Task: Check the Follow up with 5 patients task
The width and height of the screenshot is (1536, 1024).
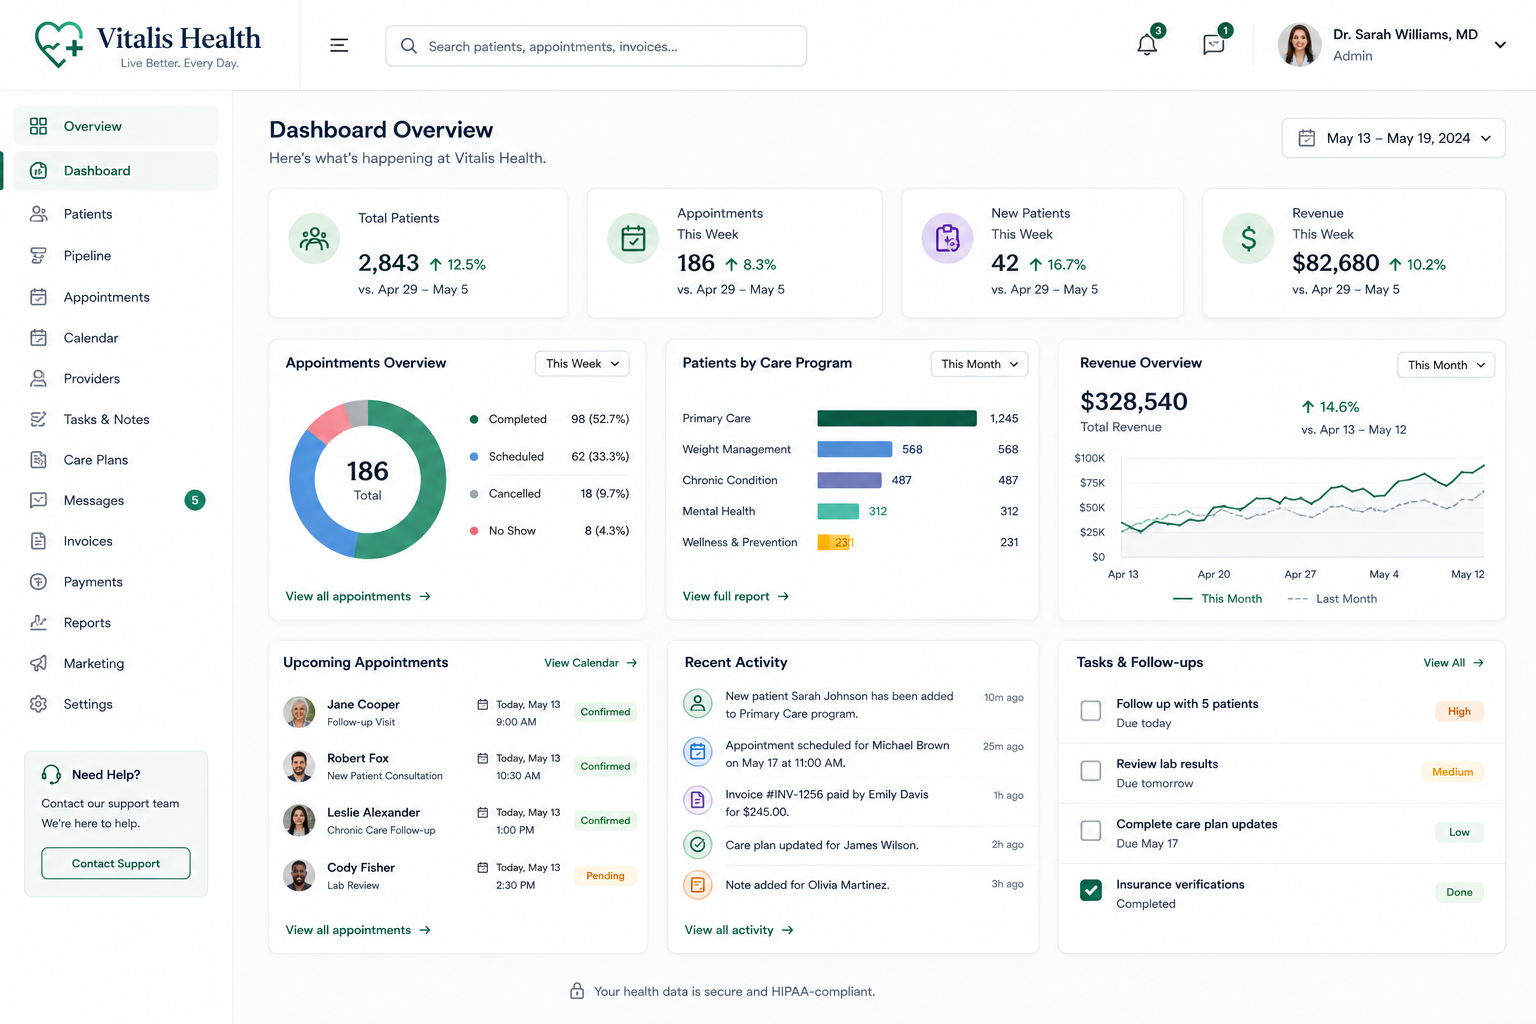Action: coord(1091,711)
